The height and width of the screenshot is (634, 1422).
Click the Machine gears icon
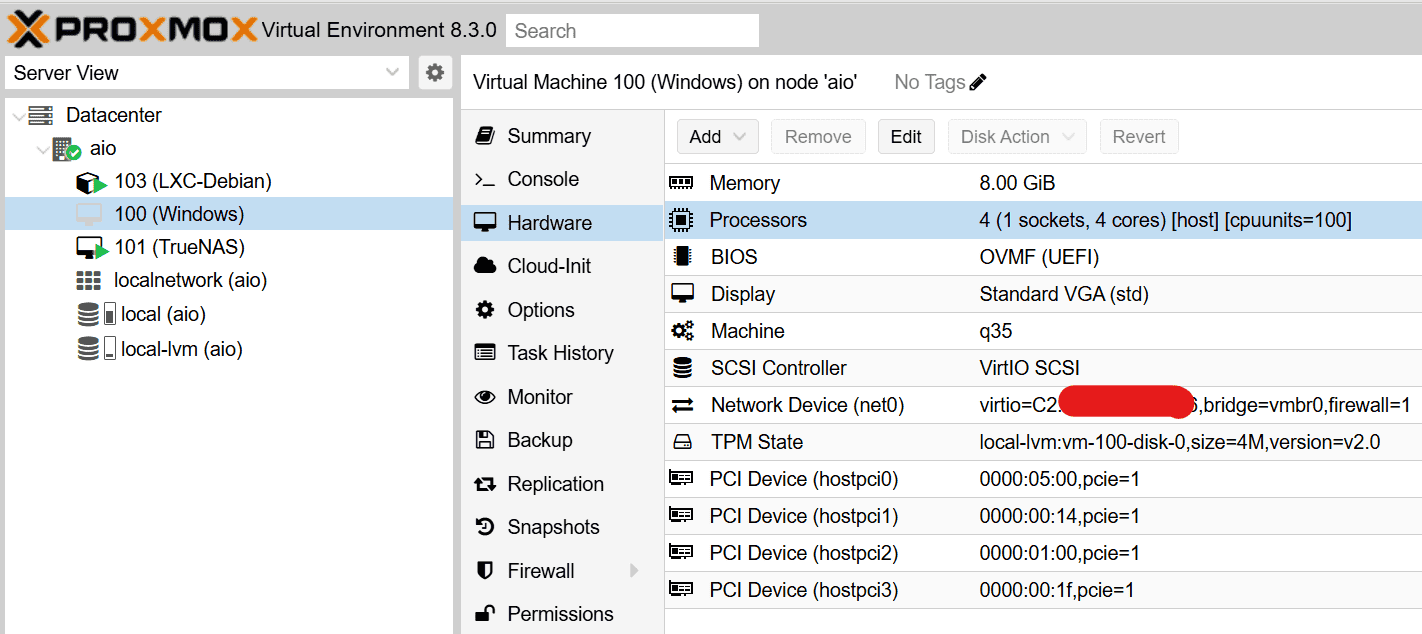[682, 331]
